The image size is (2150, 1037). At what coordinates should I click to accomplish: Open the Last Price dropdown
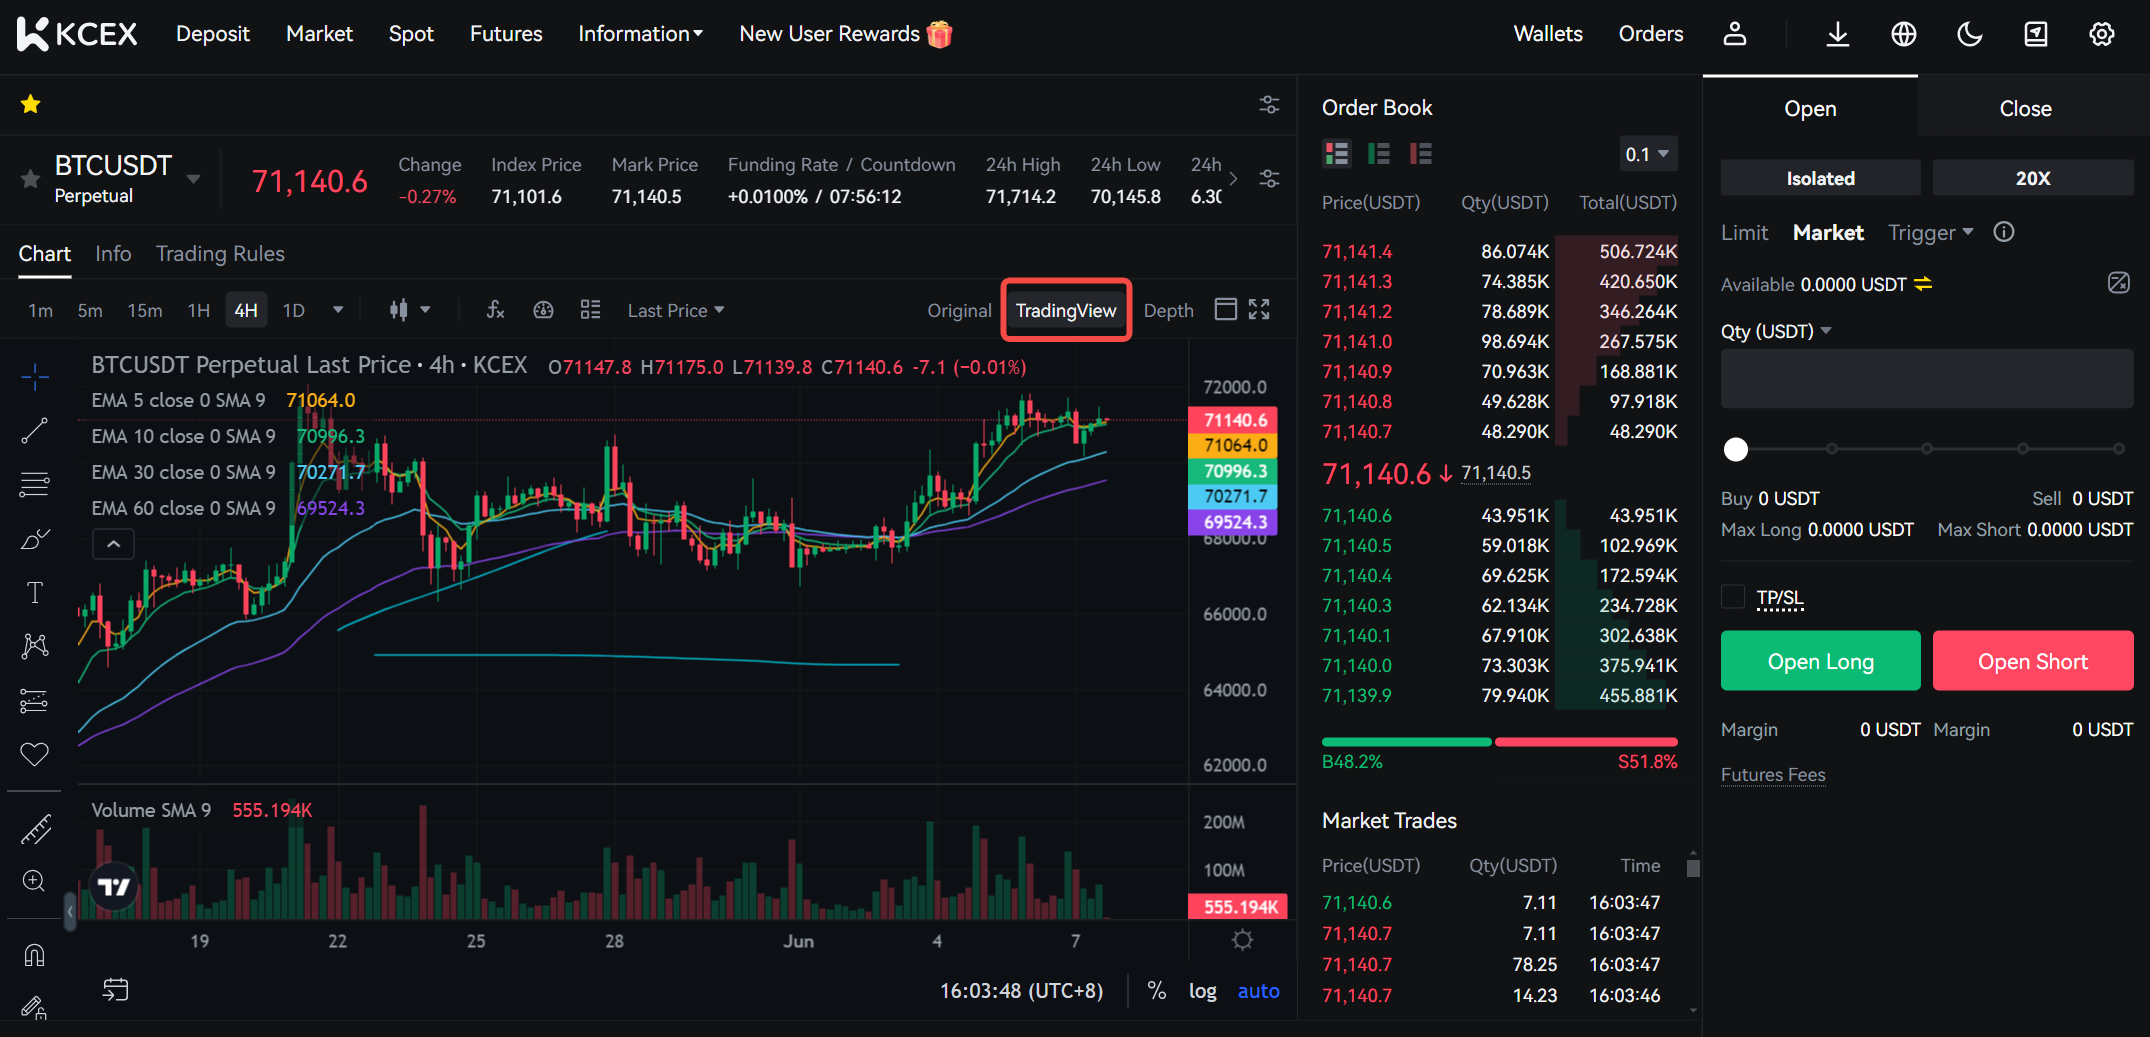(x=675, y=311)
